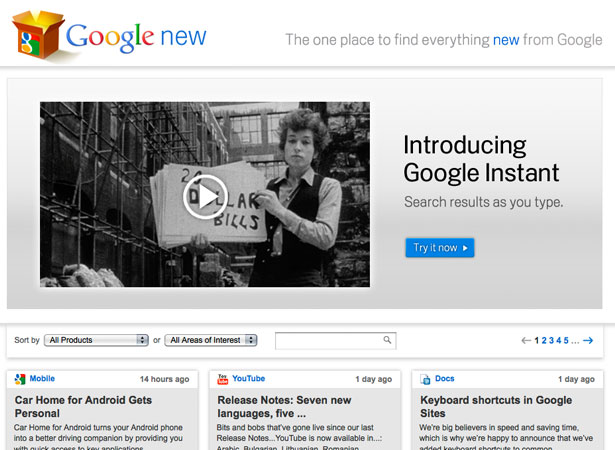Open the All Areas of Interest dropdown
The width and height of the screenshot is (615, 450).
(211, 340)
